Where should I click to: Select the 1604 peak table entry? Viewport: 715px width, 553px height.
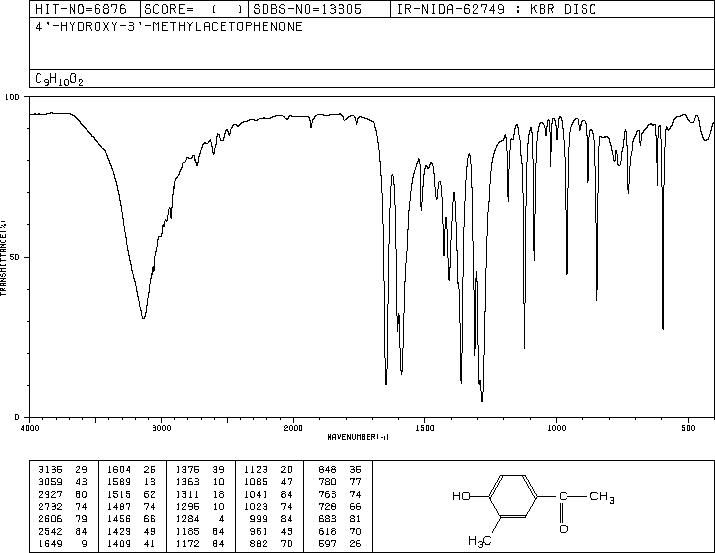[131, 470]
